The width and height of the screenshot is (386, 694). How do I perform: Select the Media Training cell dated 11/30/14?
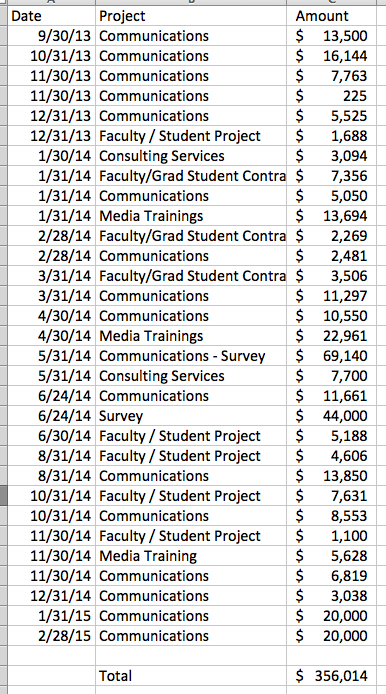tap(191, 555)
